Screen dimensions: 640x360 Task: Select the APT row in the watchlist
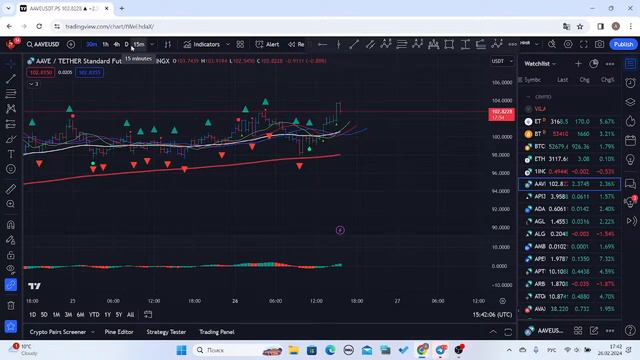point(569,271)
